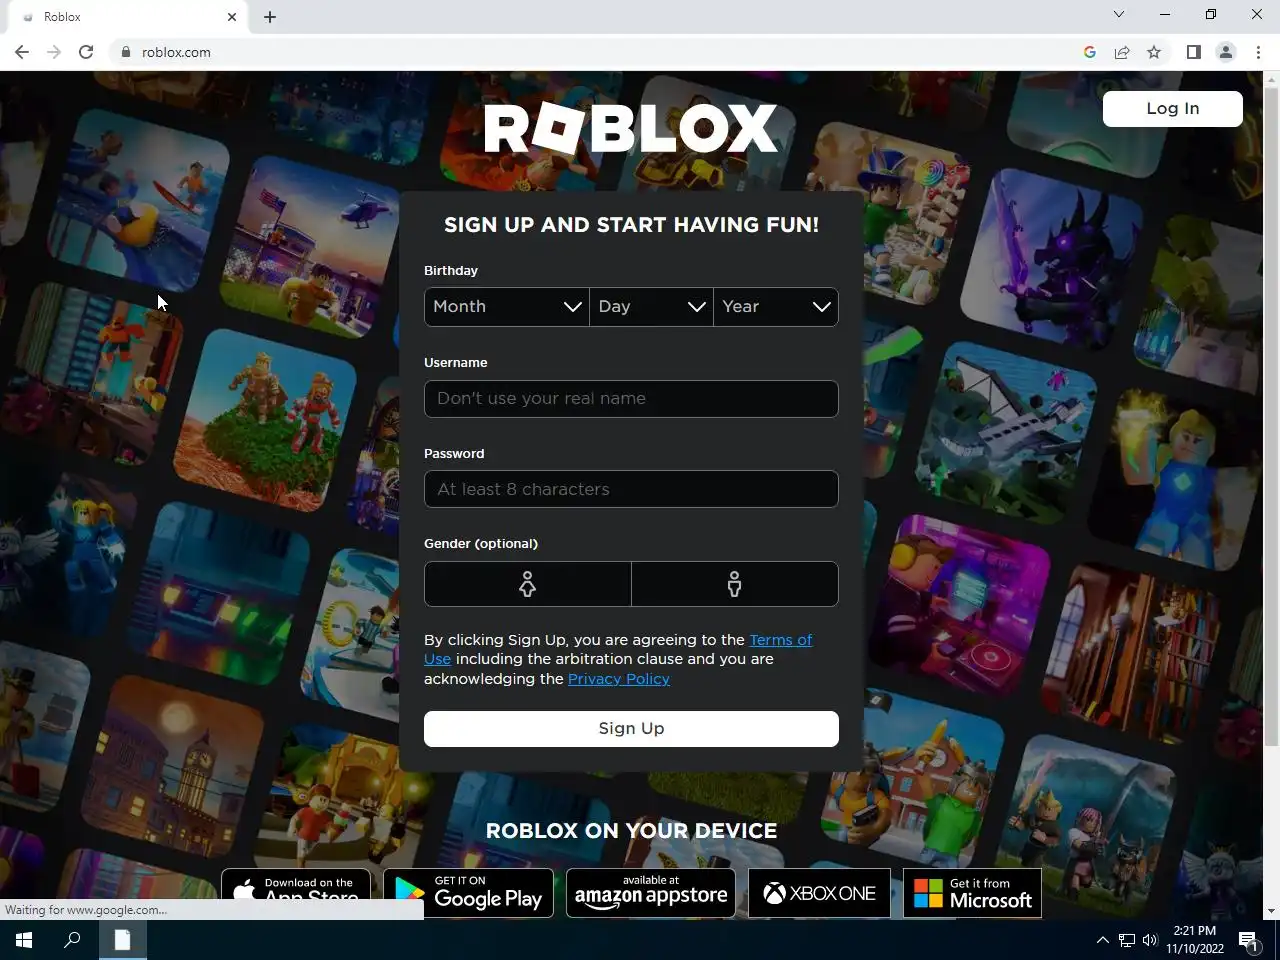Select the male gender icon
Viewport: 1280px width, 960px height.
pyautogui.click(x=735, y=584)
